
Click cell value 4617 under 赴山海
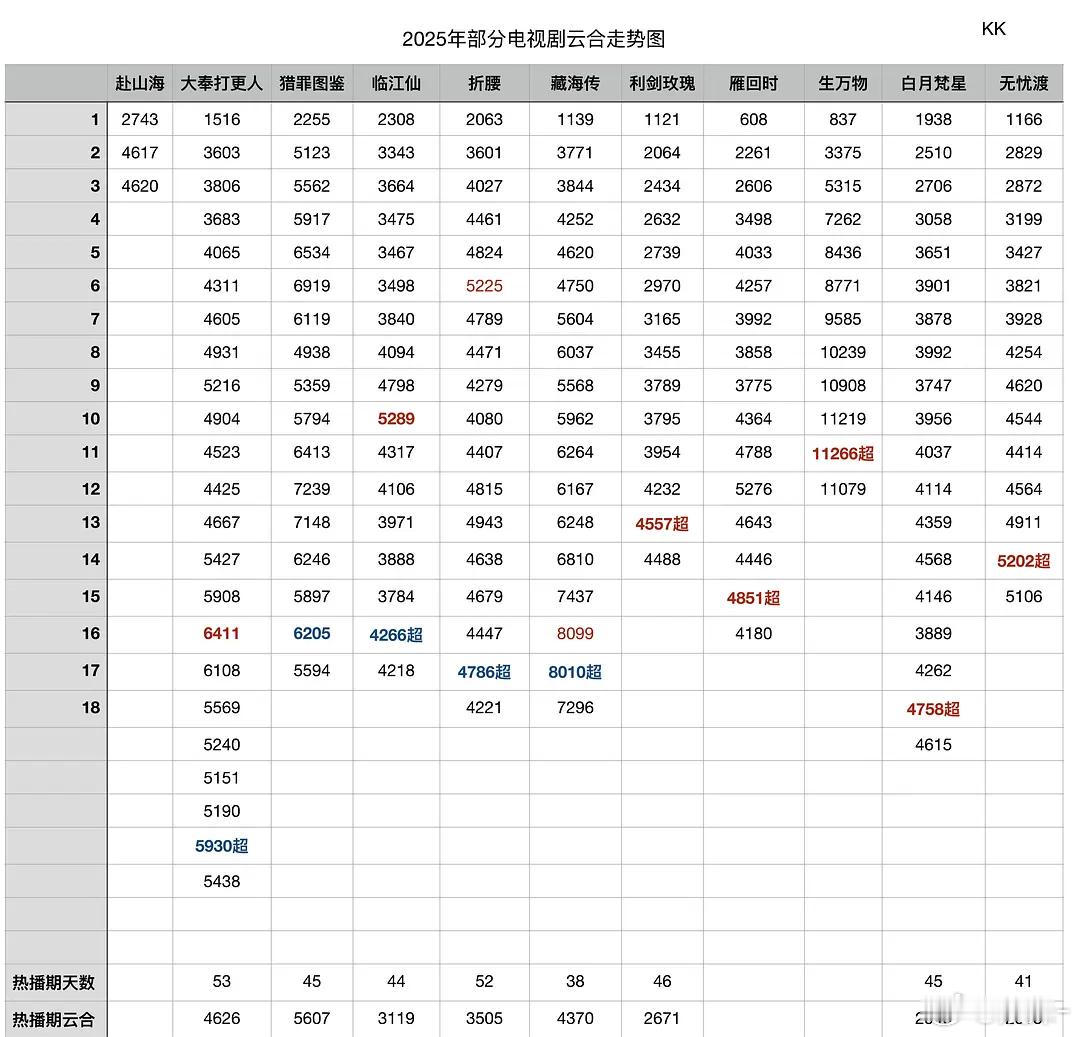coord(140,153)
